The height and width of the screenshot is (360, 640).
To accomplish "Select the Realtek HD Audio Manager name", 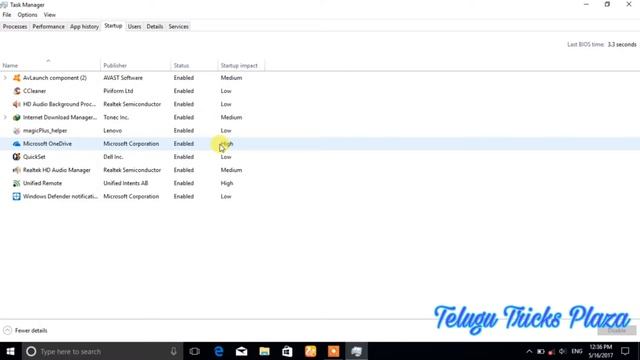I will [x=57, y=170].
